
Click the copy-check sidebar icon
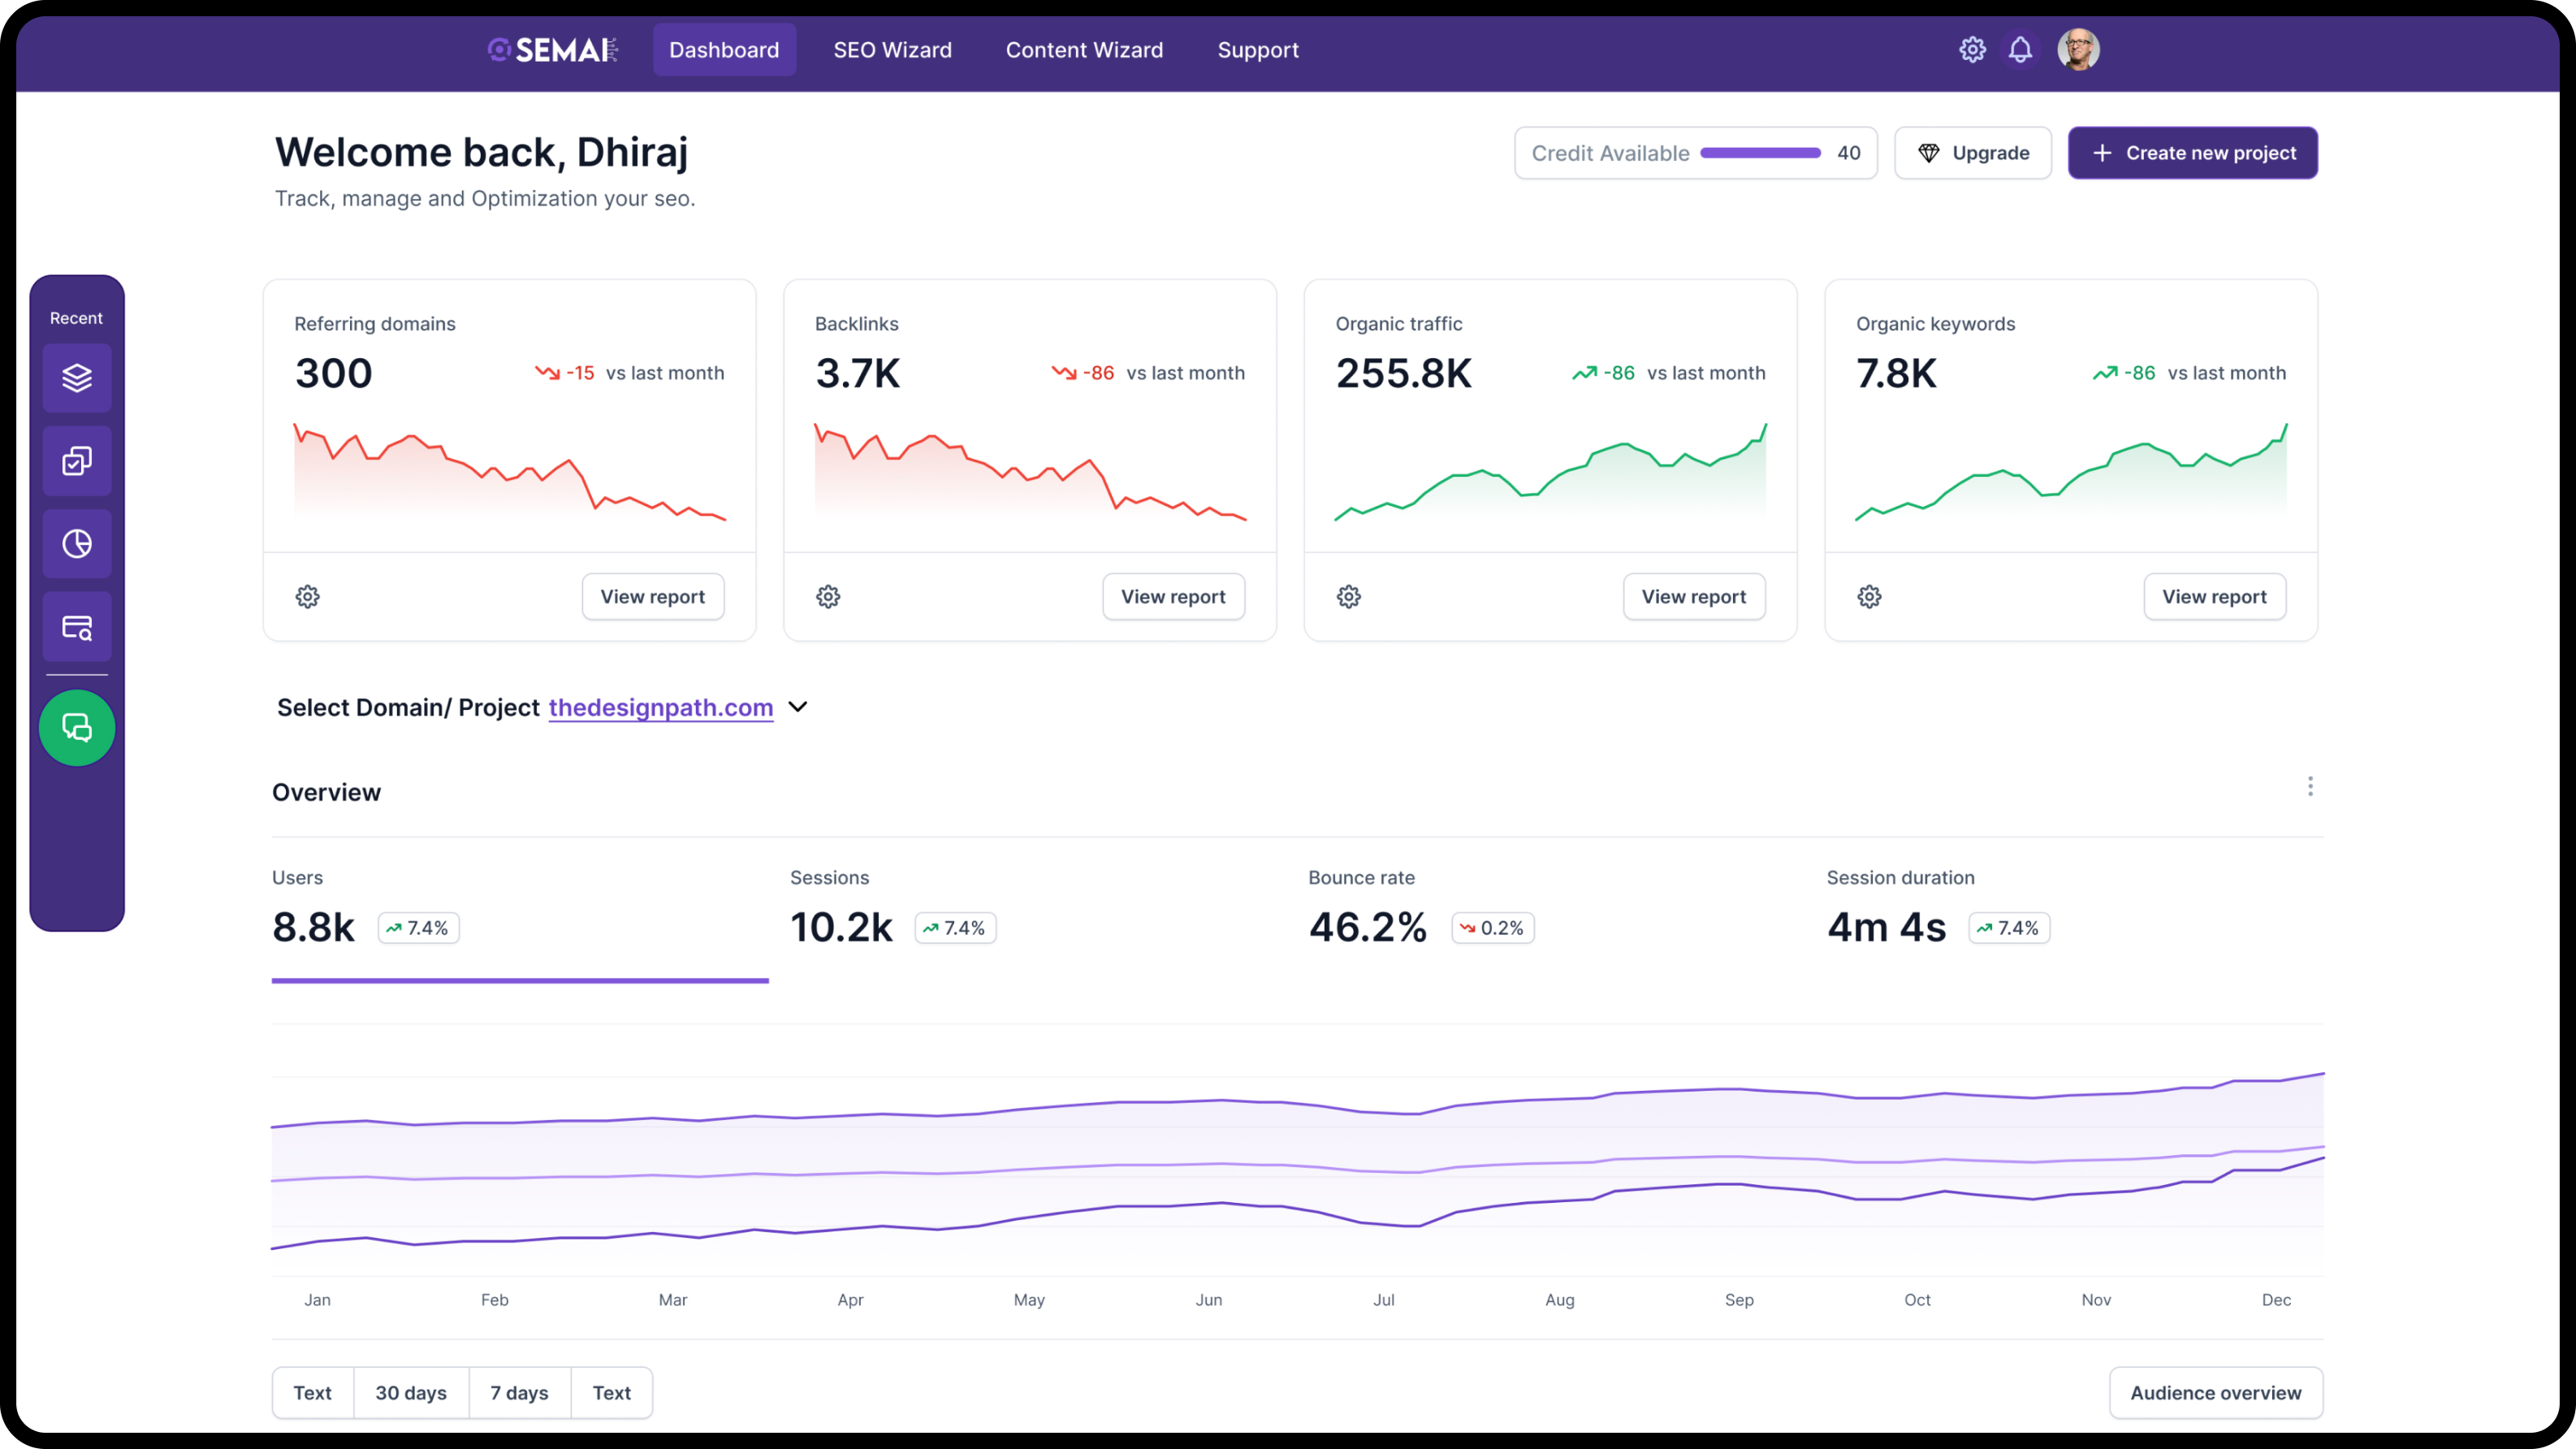pos(77,461)
